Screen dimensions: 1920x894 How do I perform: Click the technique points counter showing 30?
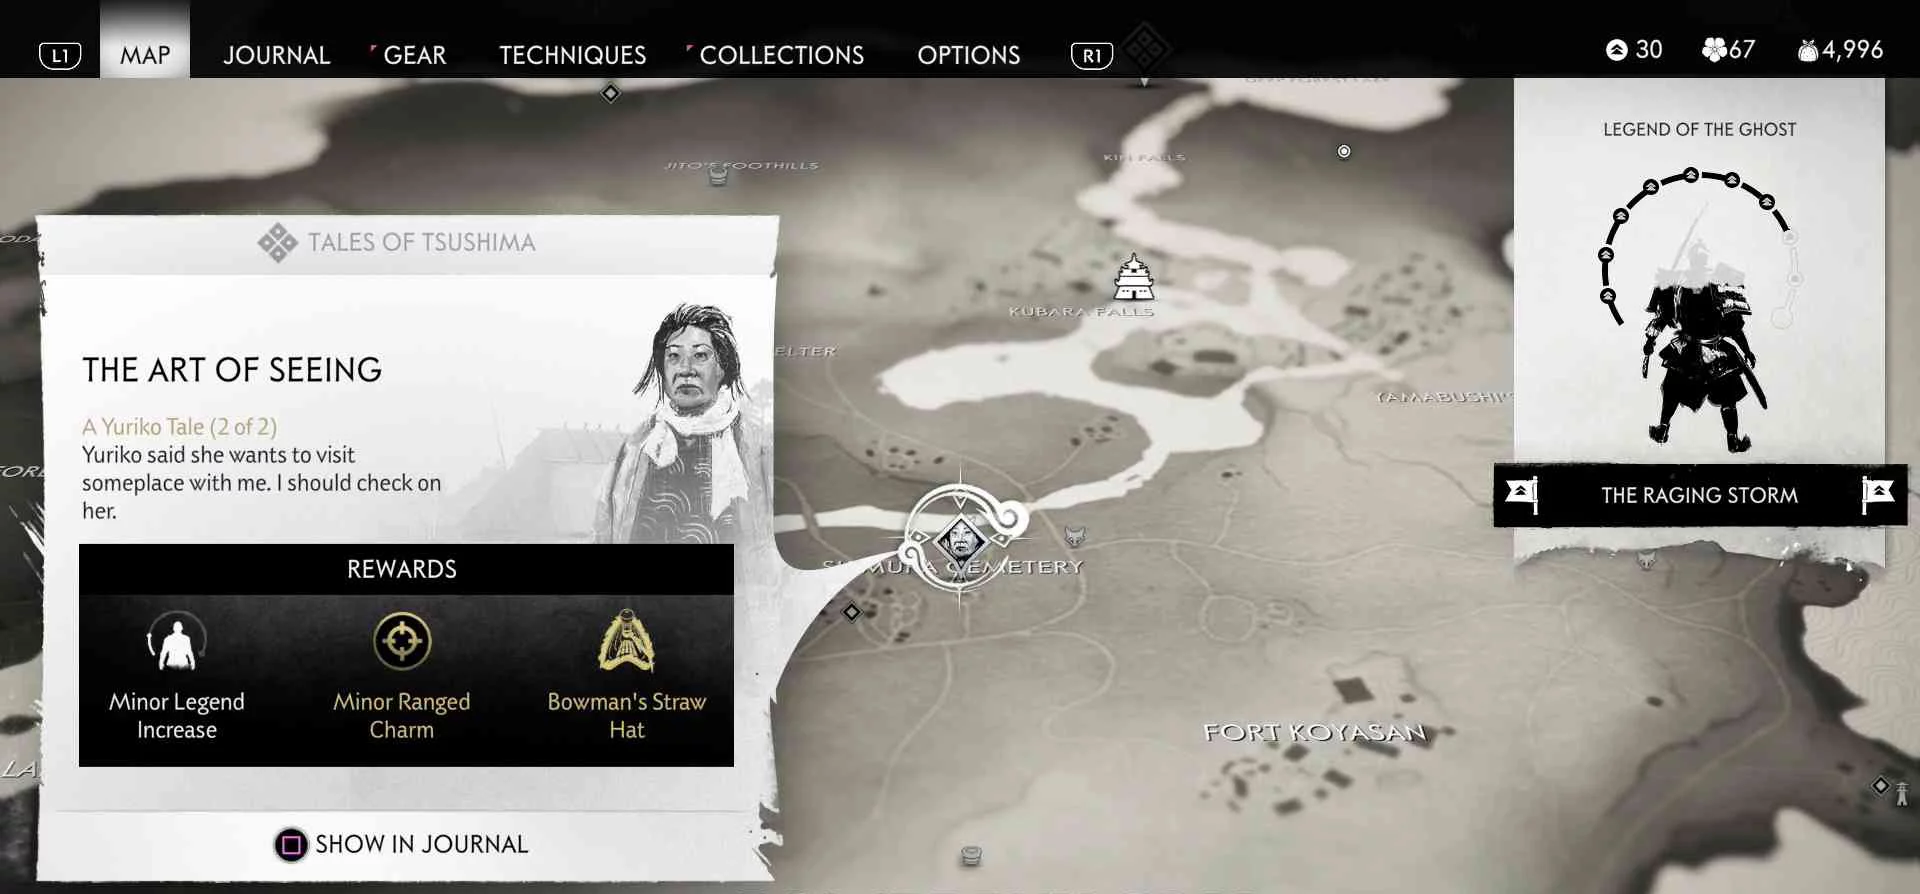[x=1634, y=50]
